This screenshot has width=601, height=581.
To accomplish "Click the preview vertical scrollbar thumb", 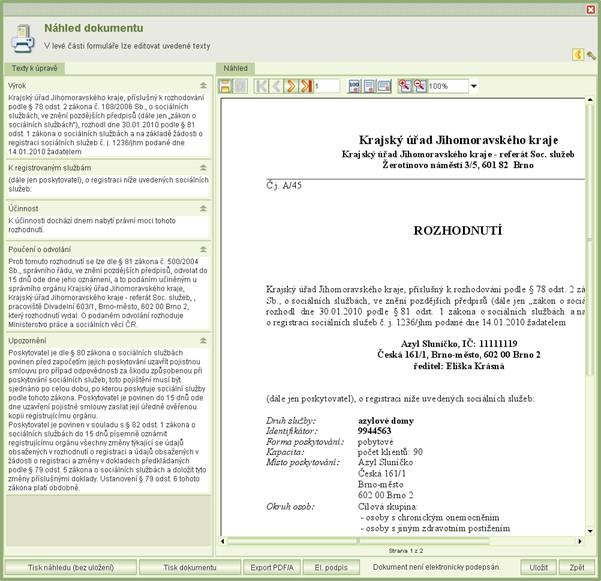I will click(590, 240).
